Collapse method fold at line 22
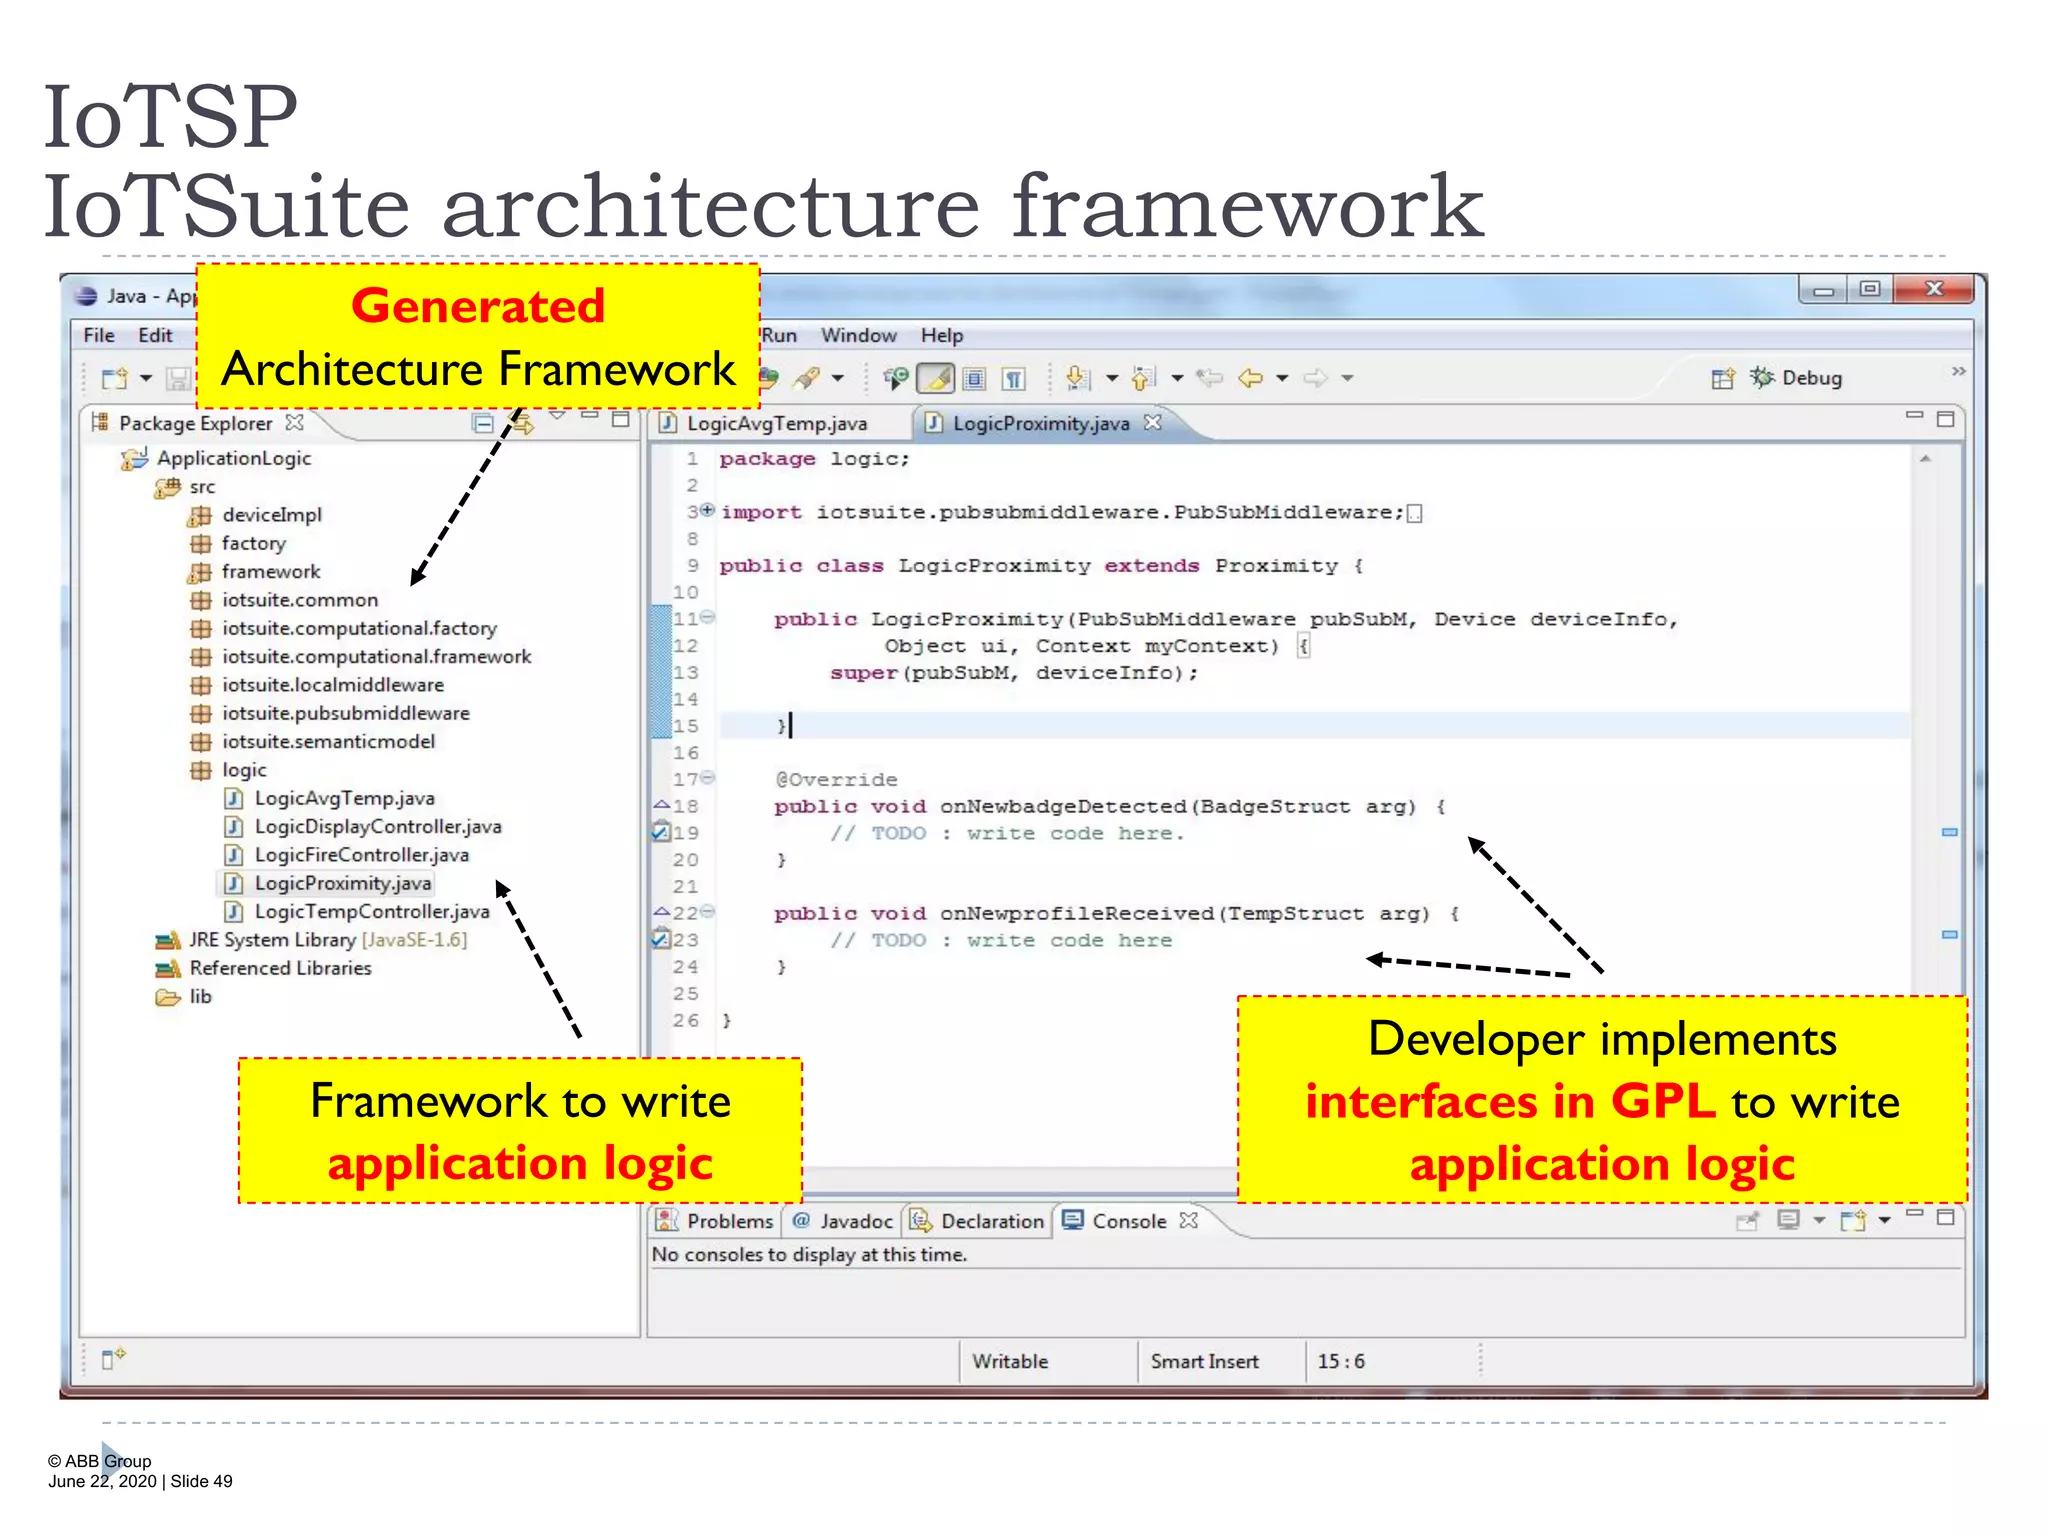The image size is (2048, 1536). [x=708, y=911]
